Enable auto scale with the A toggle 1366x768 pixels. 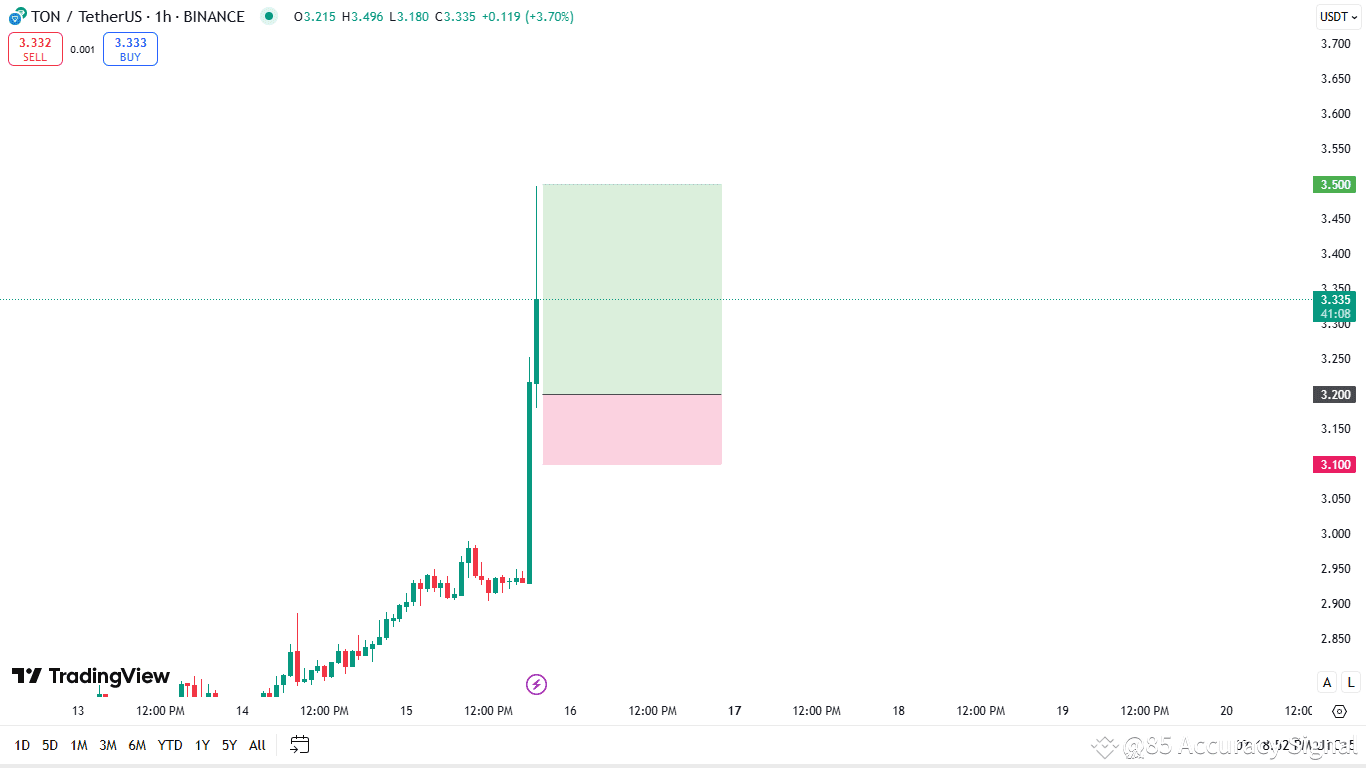coord(1326,681)
